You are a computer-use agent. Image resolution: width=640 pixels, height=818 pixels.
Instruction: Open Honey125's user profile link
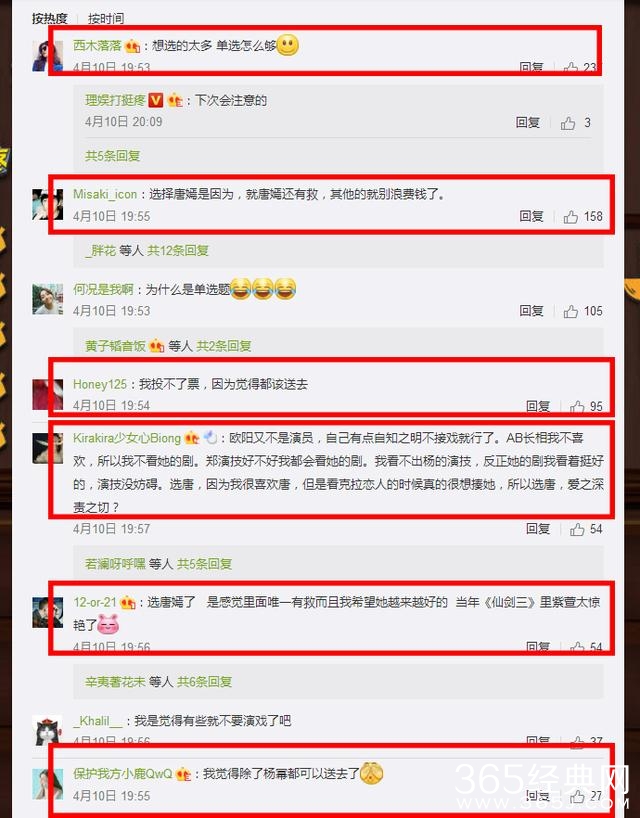(100, 384)
